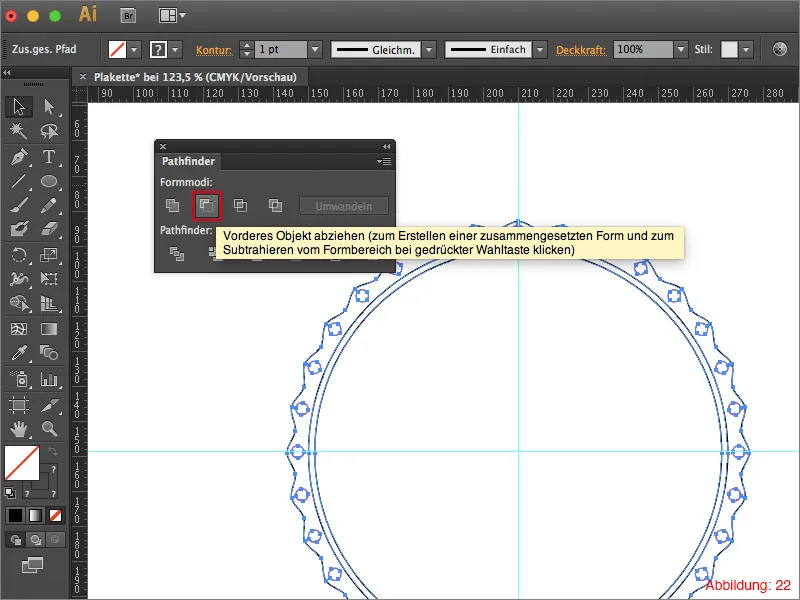
Task: Select the Perspective Grid tool
Action: 49,303
